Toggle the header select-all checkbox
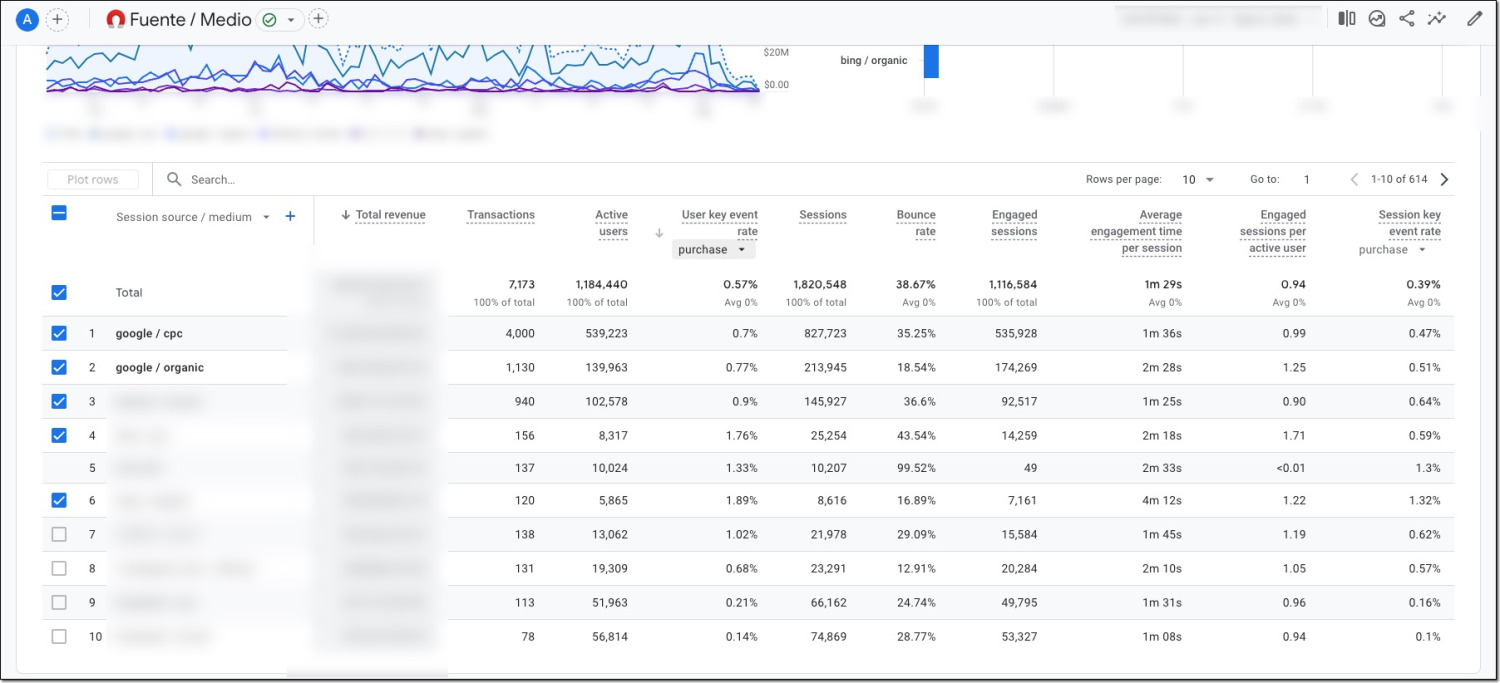The height and width of the screenshot is (683, 1500). pyautogui.click(x=59, y=213)
